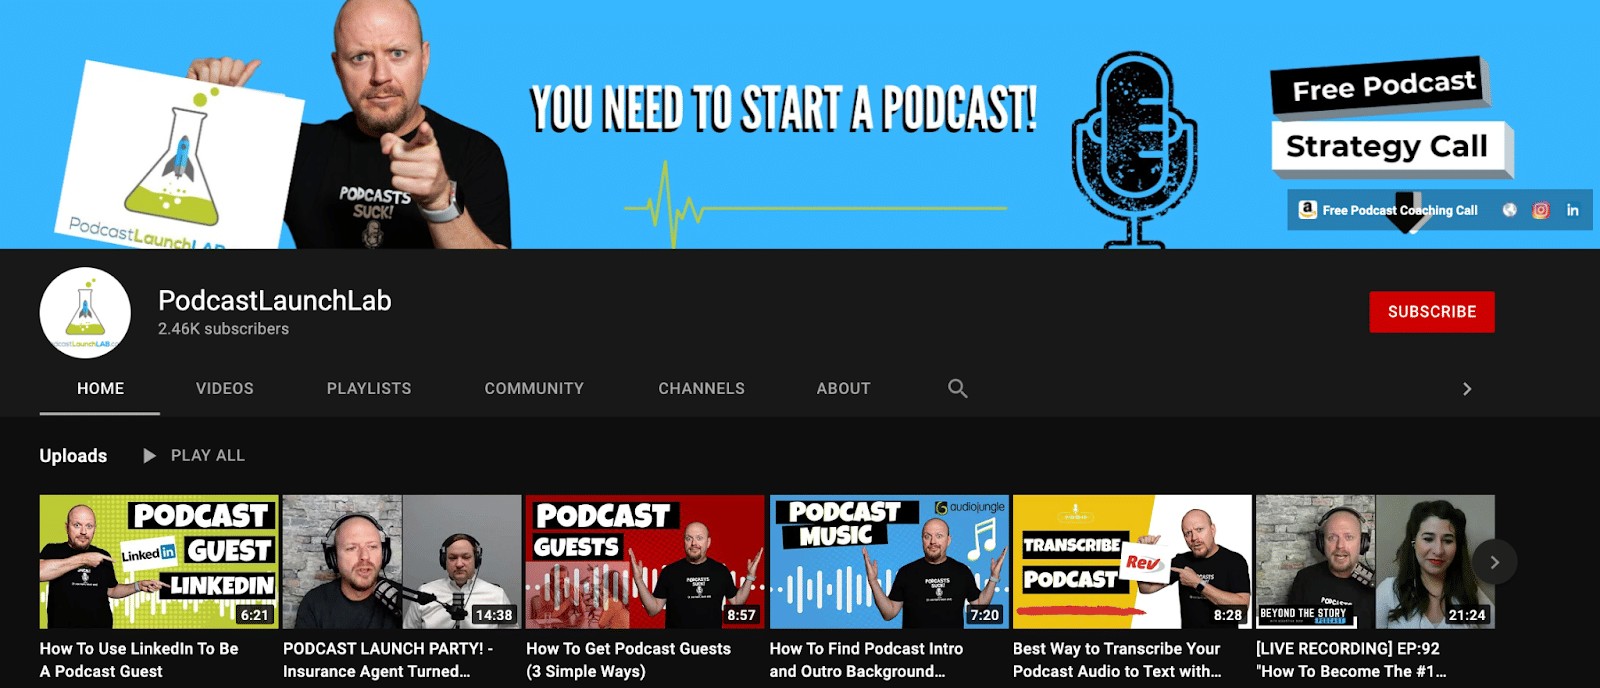Screen dimensions: 1600x688
Task: Open the Playlists tab
Action: click(x=369, y=388)
